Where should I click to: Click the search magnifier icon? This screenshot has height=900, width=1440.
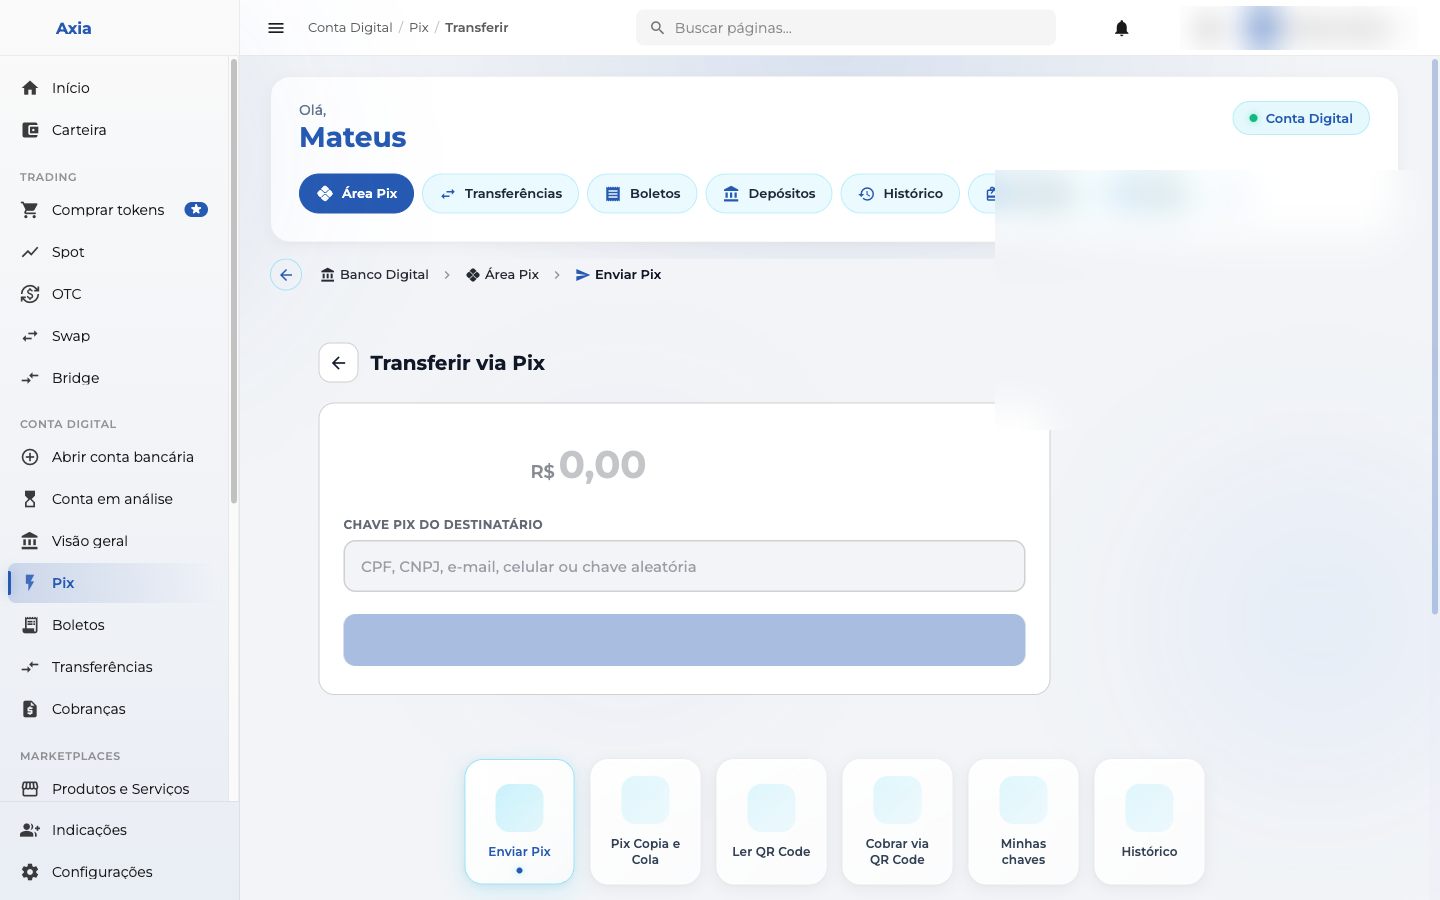[657, 28]
